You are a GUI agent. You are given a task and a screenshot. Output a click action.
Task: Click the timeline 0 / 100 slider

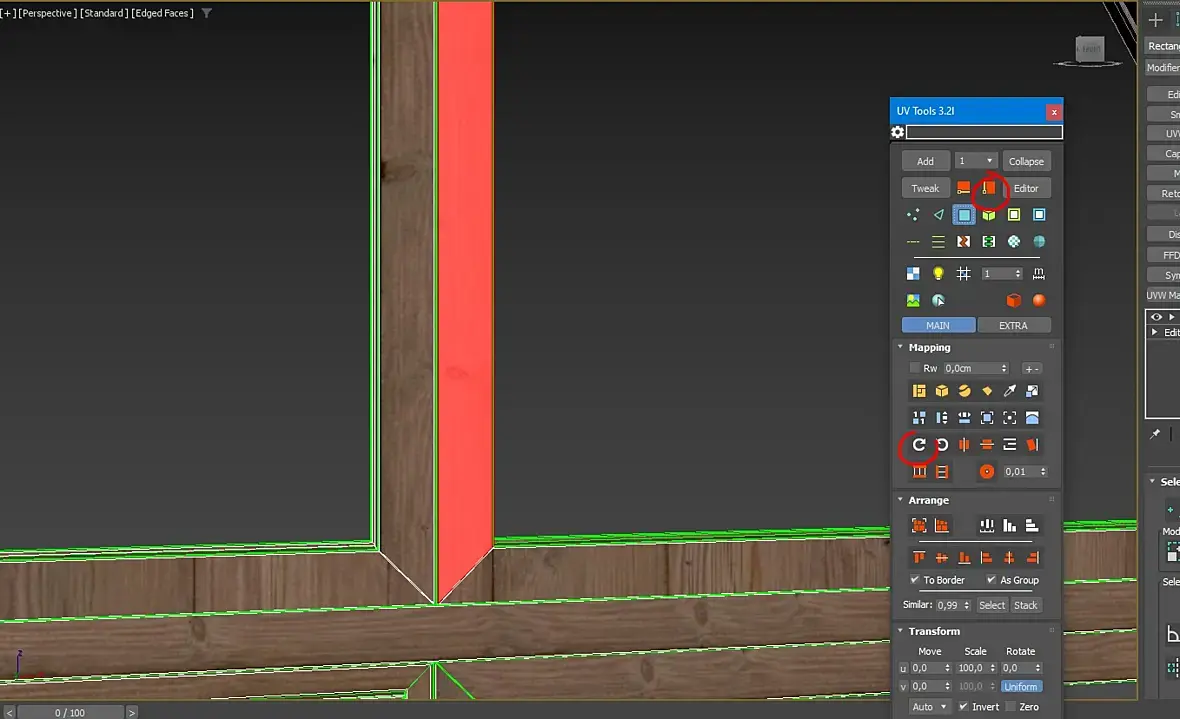[x=70, y=712]
